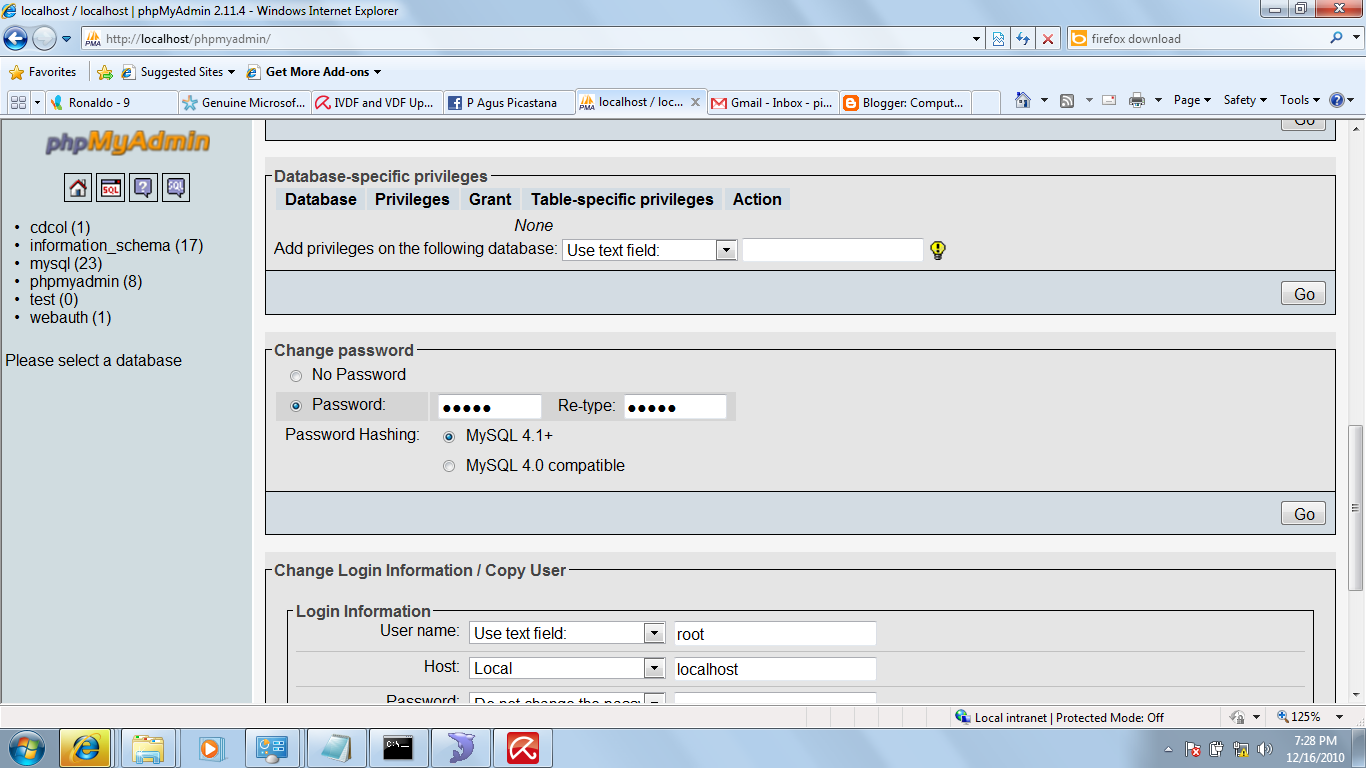
Task: Open the Host 'Local' dropdown
Action: click(567, 668)
